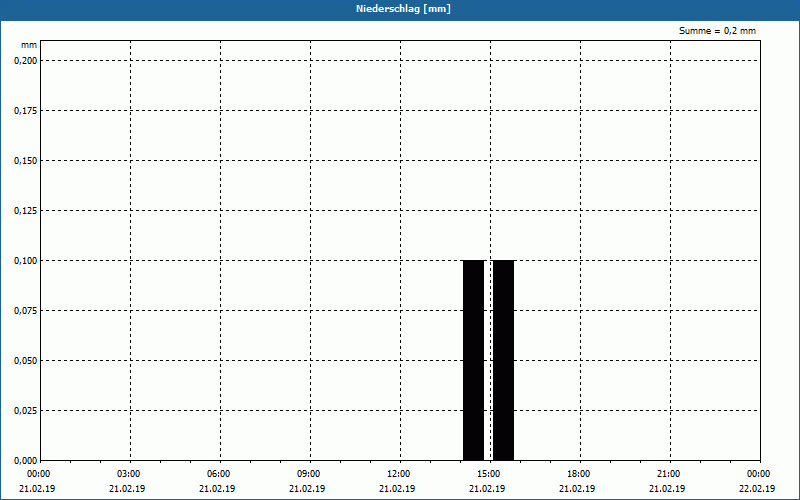Click the mm unit label above the y-axis

[29, 45]
